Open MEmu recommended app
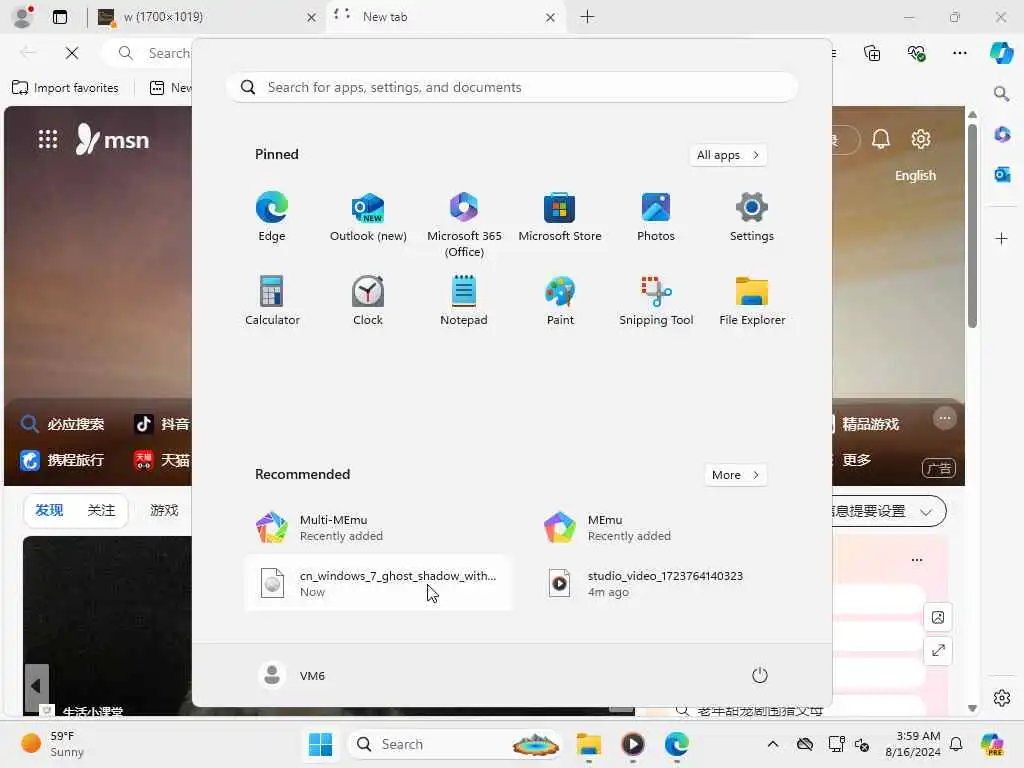This screenshot has height=768, width=1024. pos(666,528)
